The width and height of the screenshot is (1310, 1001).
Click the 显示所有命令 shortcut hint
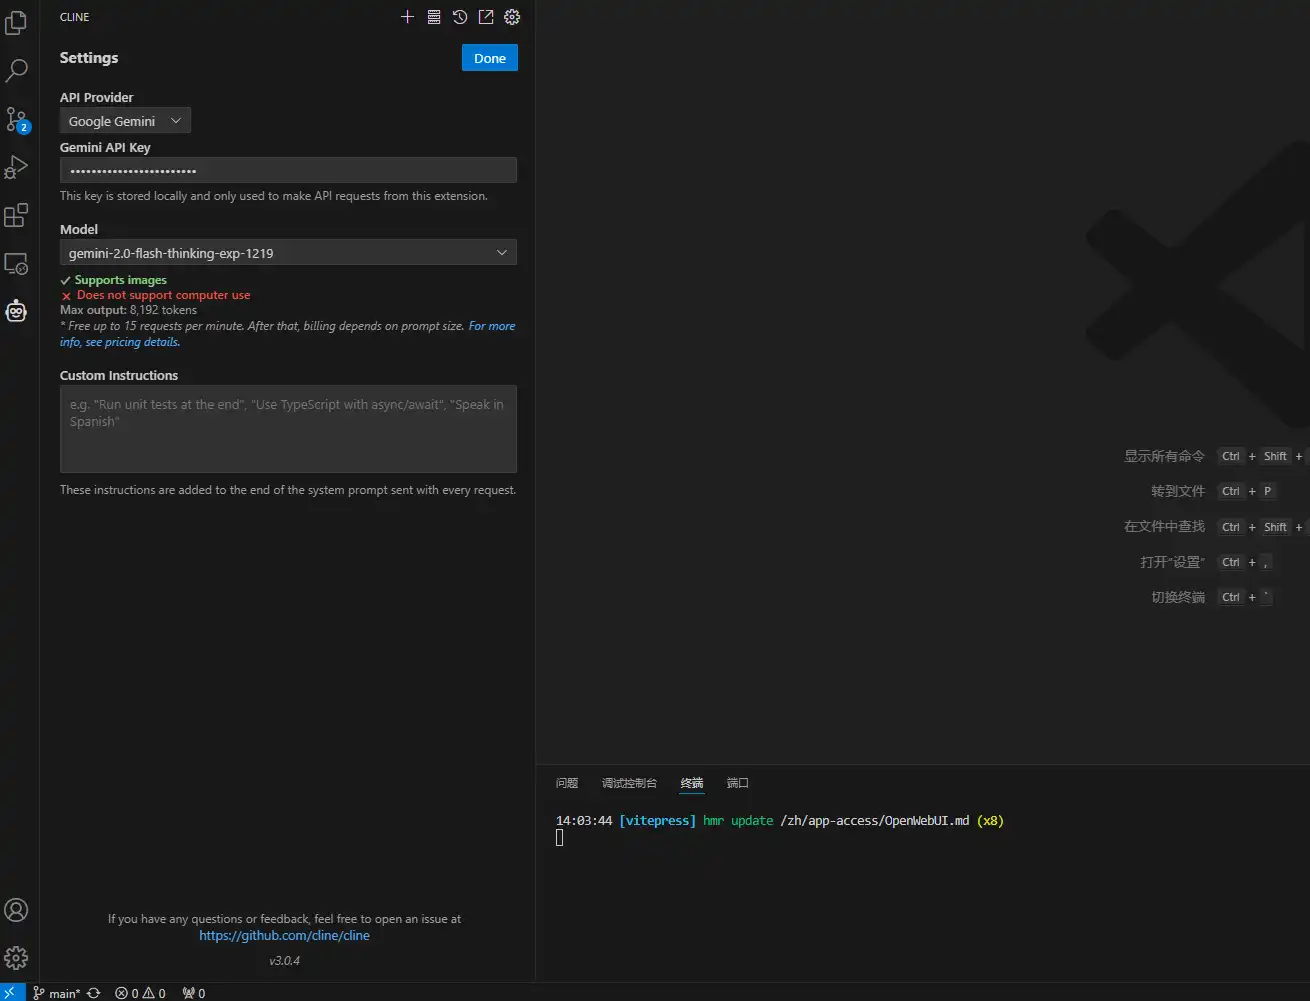click(1164, 456)
